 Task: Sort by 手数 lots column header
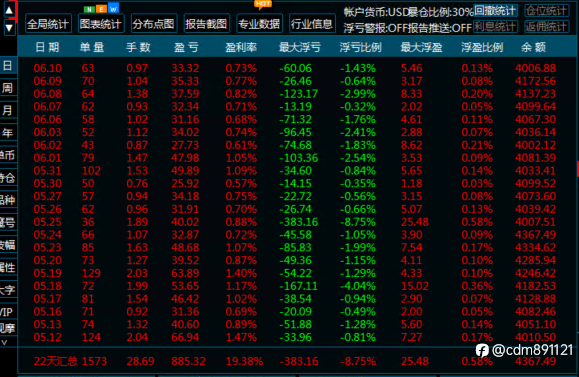pos(138,47)
